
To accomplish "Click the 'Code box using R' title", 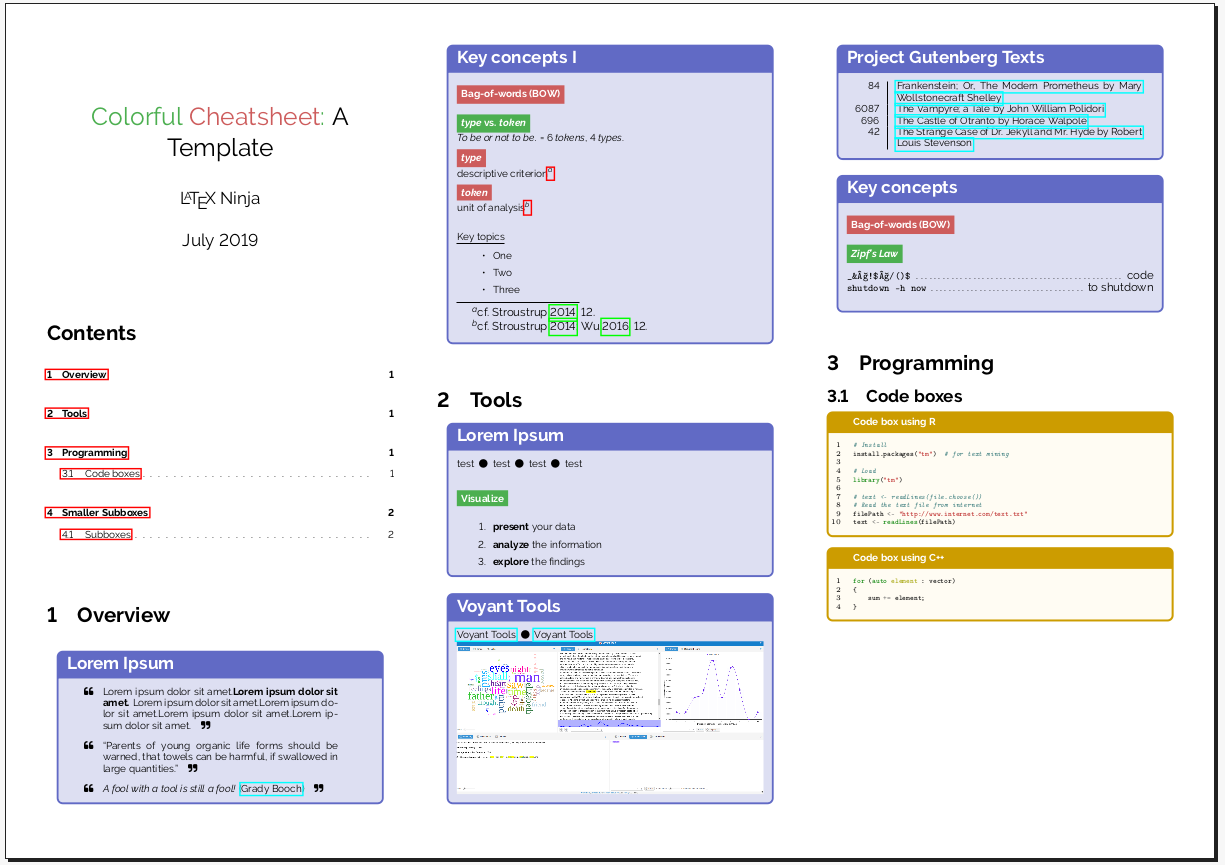I will click(x=894, y=422).
